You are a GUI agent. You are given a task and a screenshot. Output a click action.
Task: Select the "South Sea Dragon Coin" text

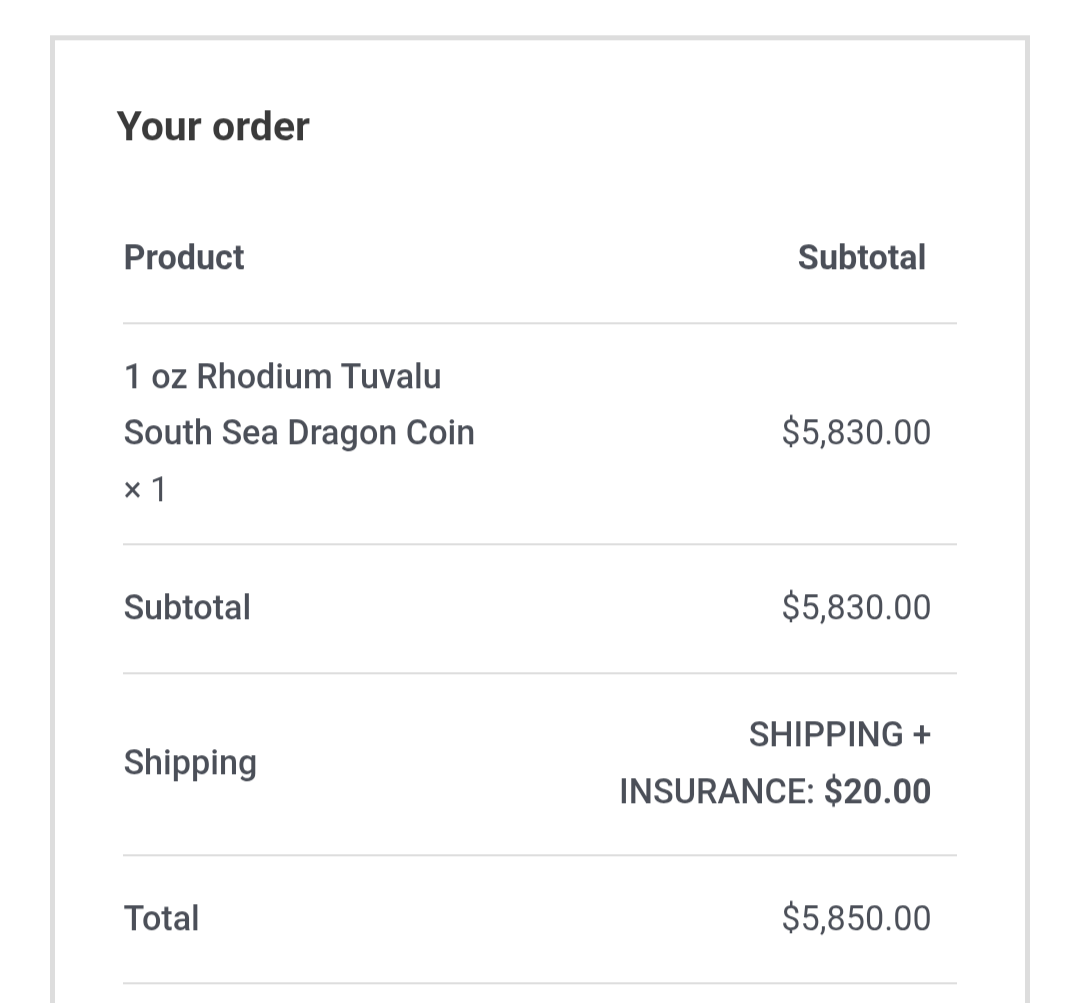(x=299, y=433)
